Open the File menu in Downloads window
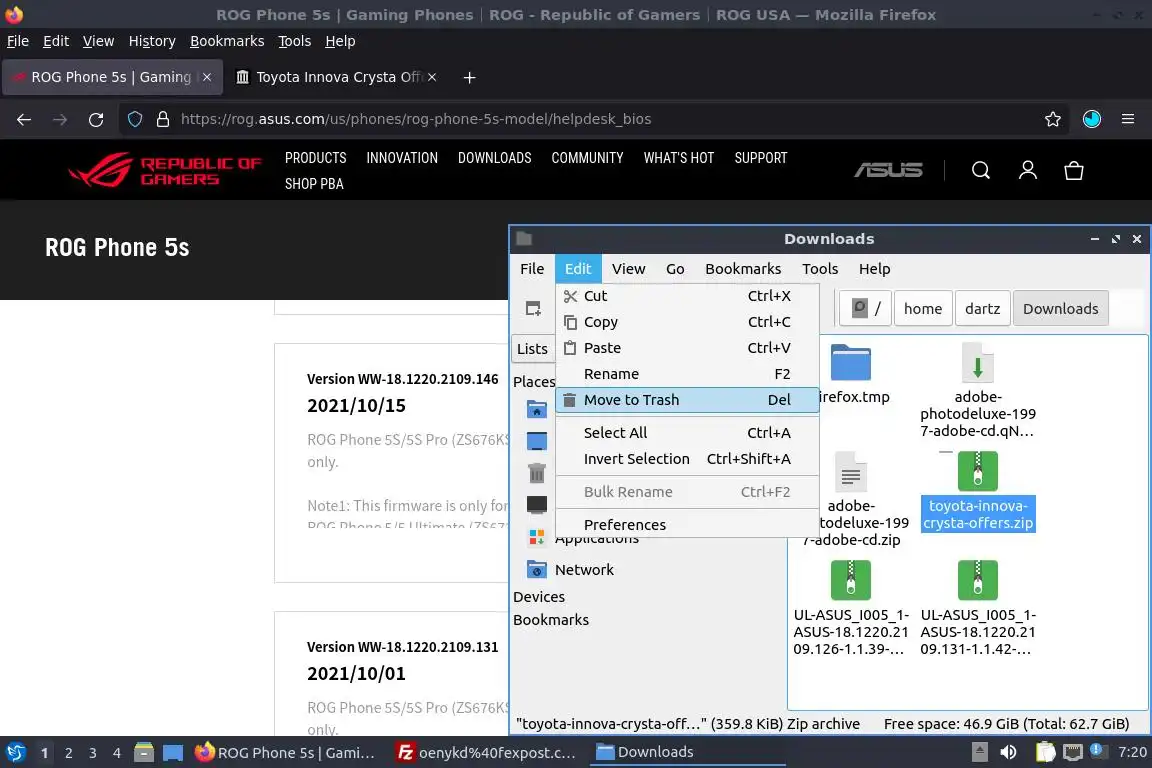 pos(532,269)
